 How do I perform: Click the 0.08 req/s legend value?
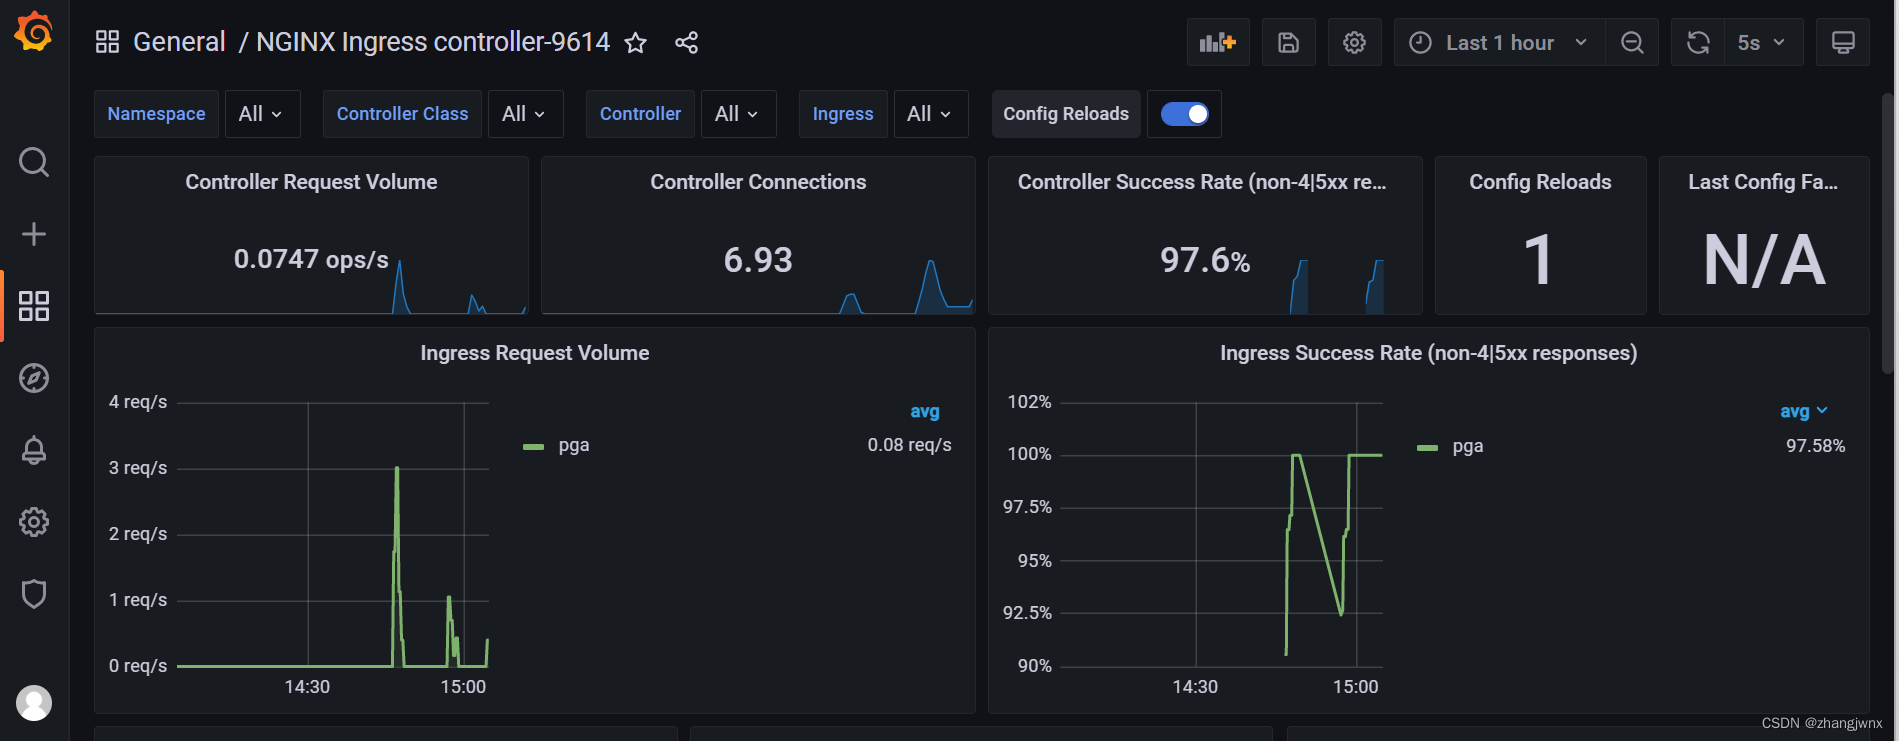[x=909, y=445]
